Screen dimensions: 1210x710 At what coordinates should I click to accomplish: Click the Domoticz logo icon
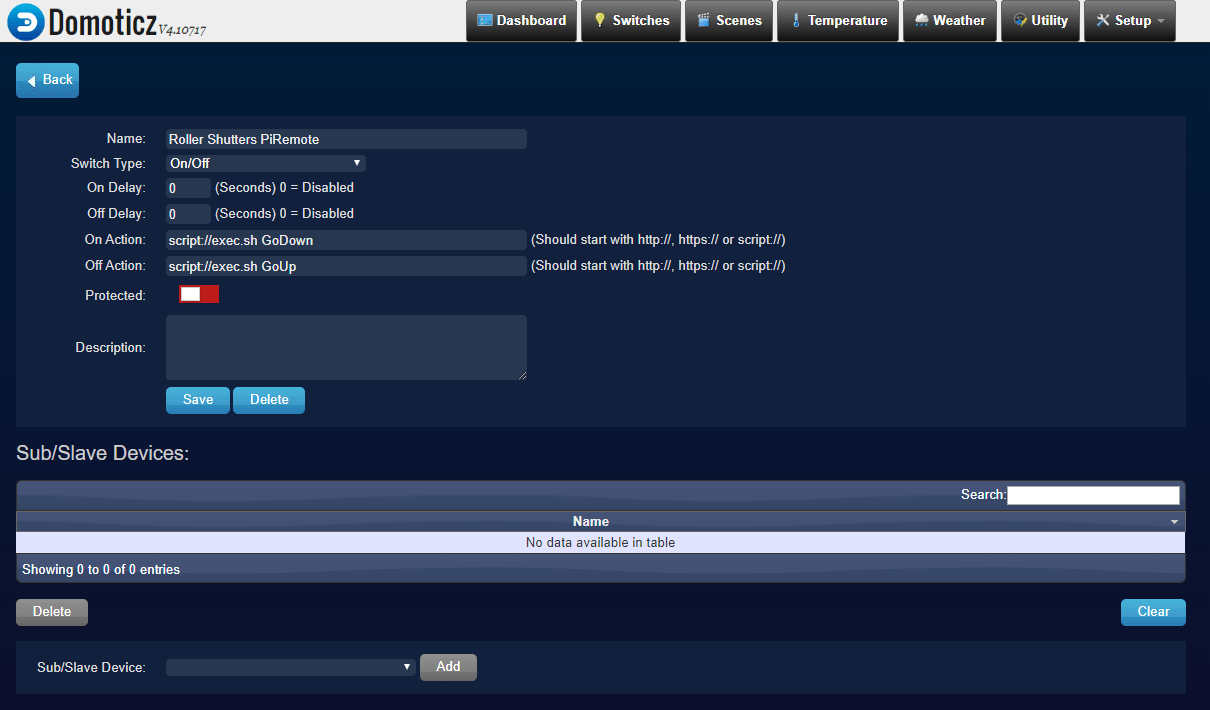tap(24, 22)
